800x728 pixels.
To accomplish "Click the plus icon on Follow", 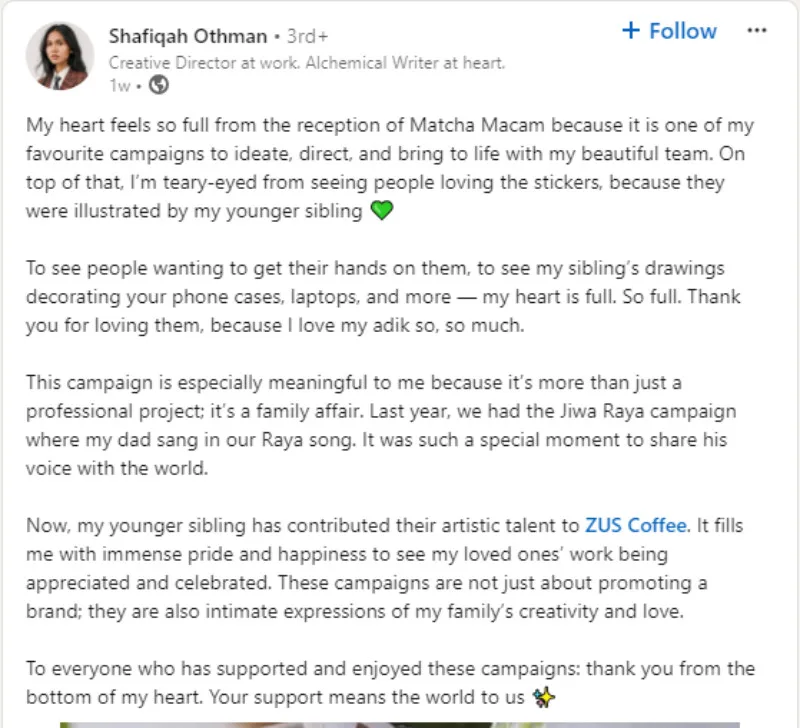I will (x=630, y=31).
